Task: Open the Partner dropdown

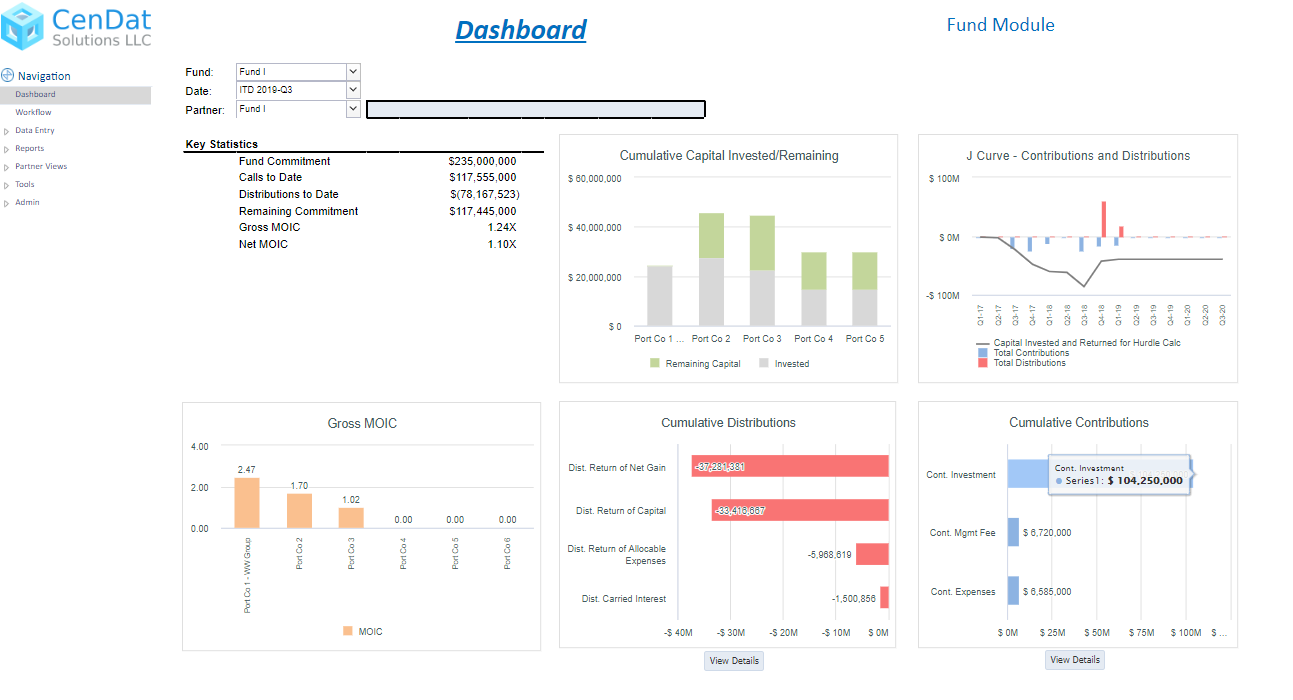Action: point(352,109)
